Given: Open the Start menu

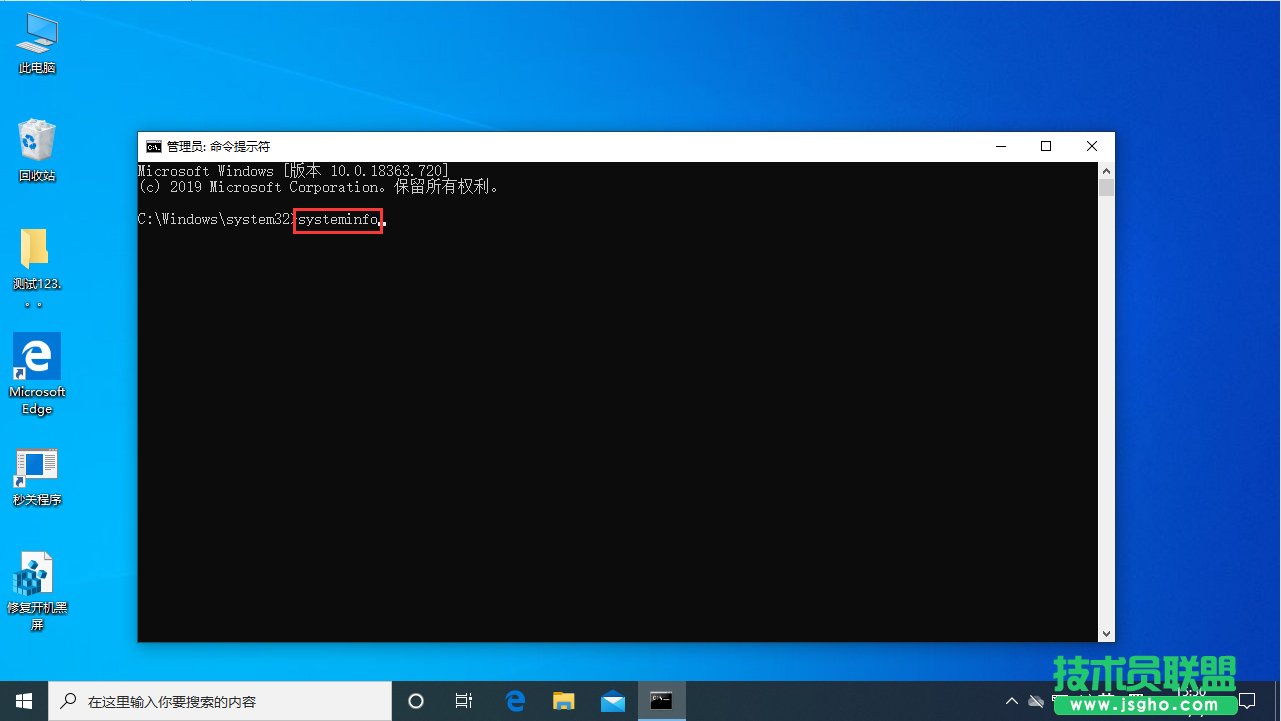Looking at the screenshot, I should pos(22,700).
